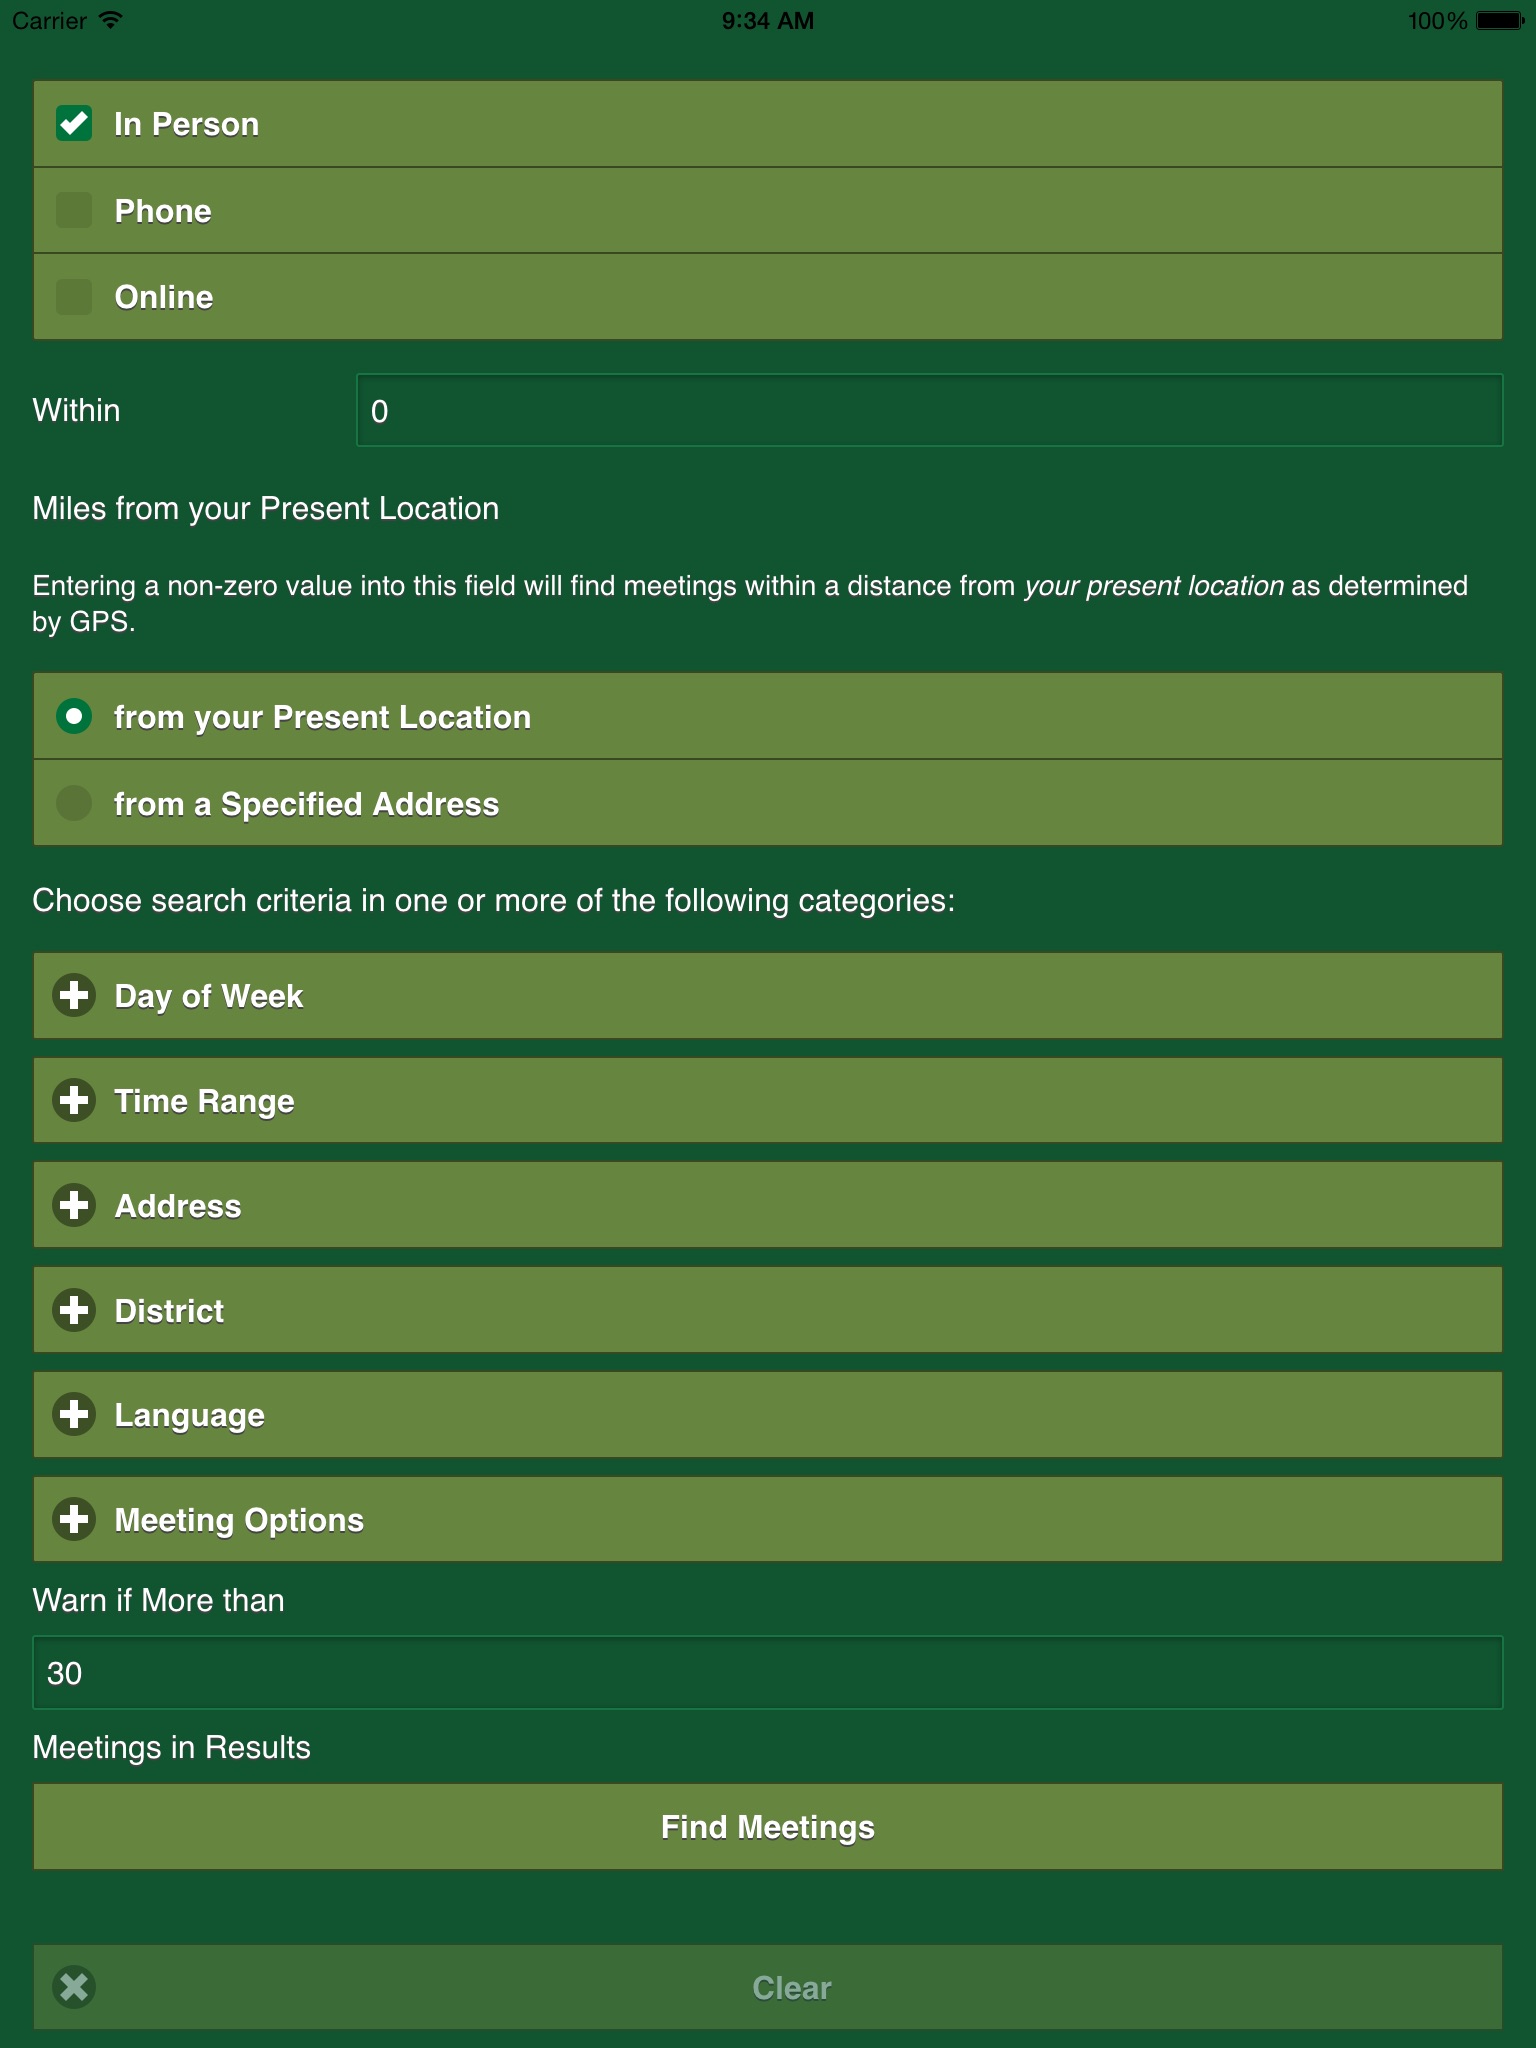
Task: Select the from a Specified Address radio button
Action: 74,803
